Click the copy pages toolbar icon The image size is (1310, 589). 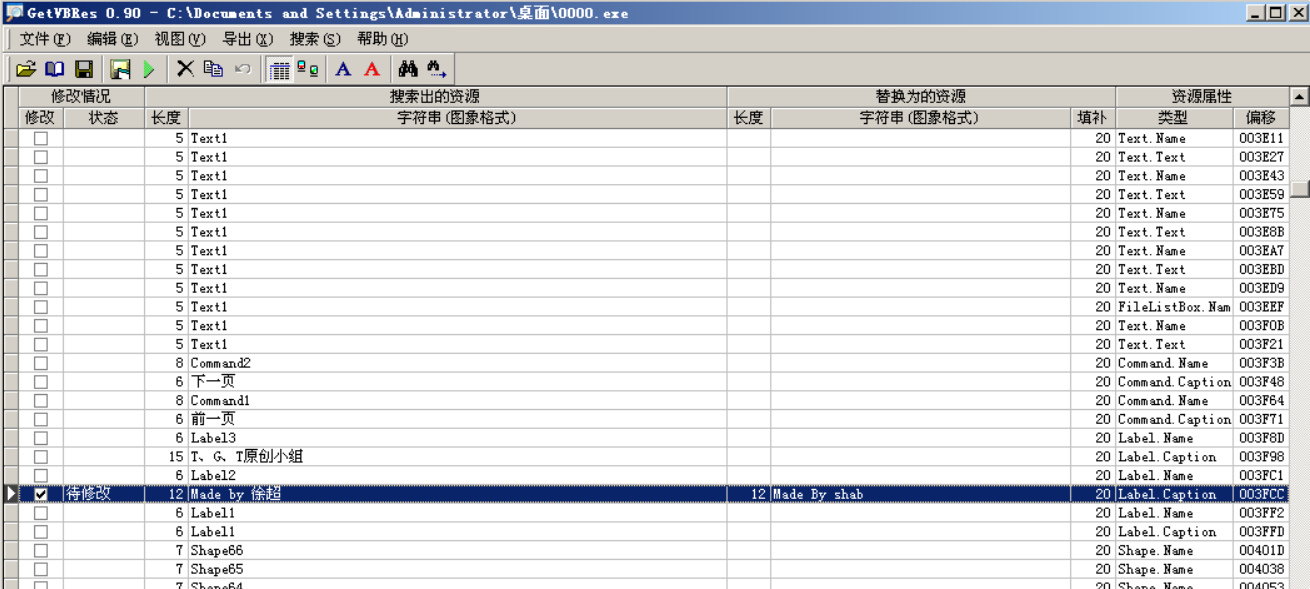[213, 69]
